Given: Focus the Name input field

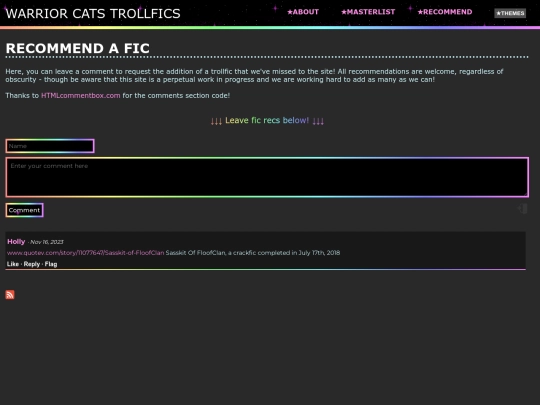Looking at the screenshot, I should (x=50, y=146).
